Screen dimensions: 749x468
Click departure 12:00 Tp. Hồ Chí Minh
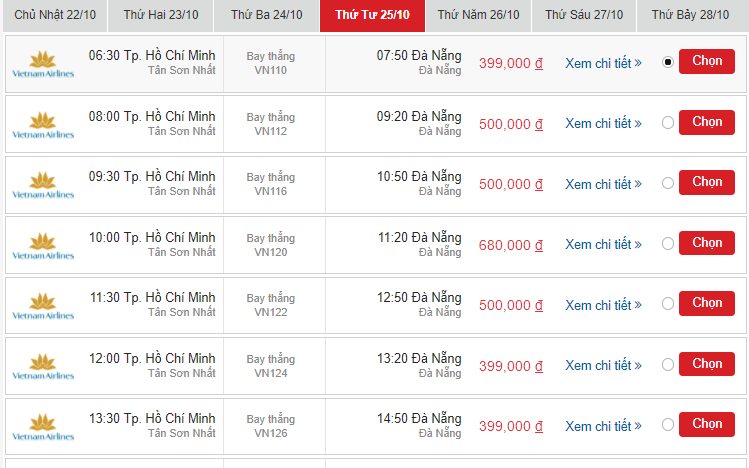(152, 359)
